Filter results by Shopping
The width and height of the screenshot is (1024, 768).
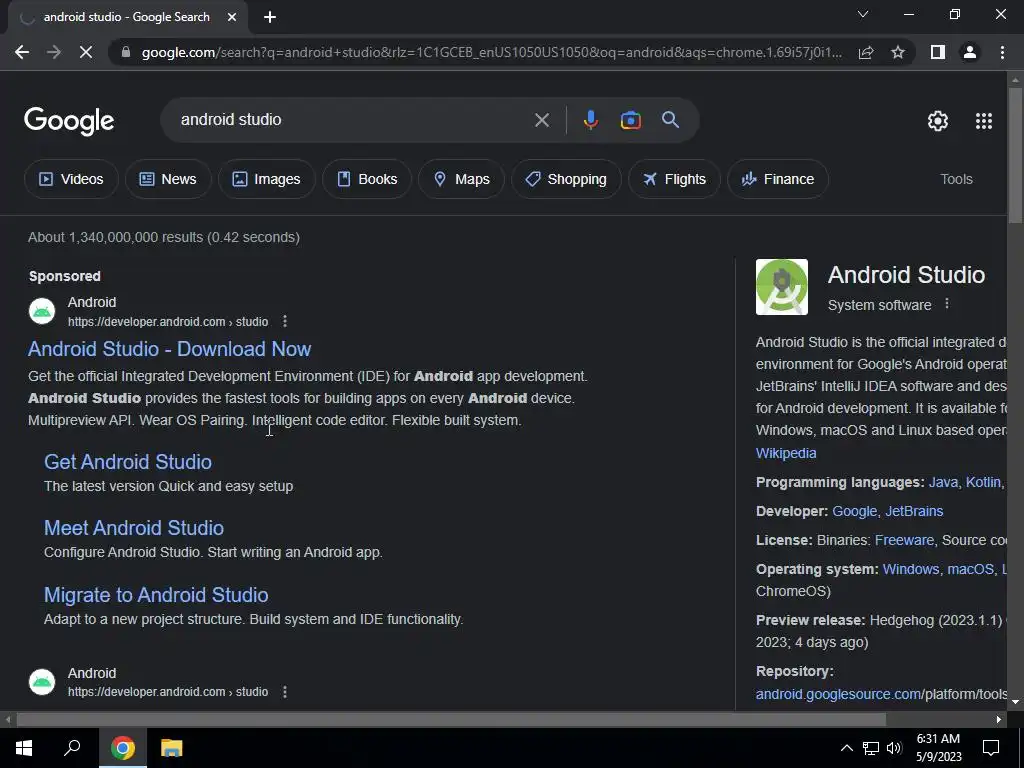point(566,179)
